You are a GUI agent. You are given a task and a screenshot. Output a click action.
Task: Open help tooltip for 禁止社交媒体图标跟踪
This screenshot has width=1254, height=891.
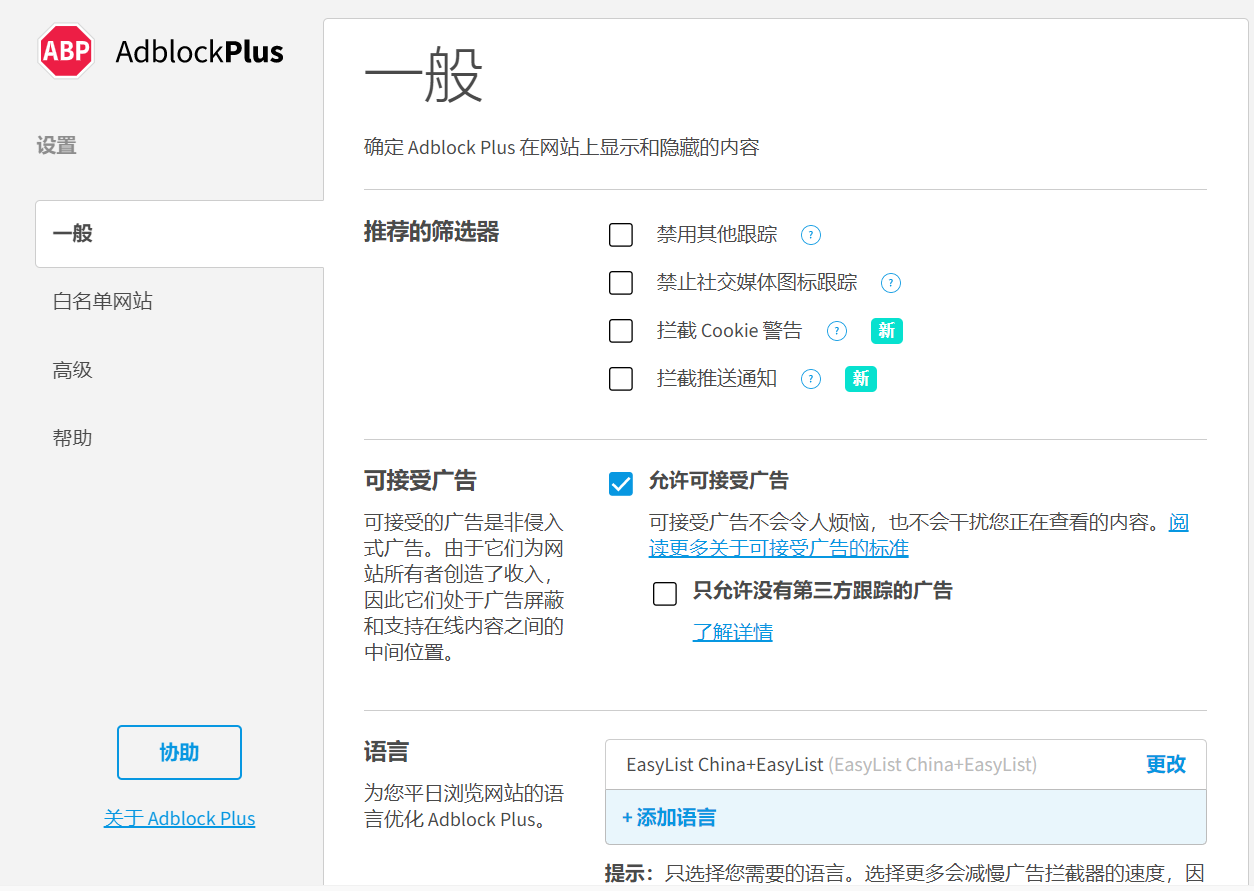click(891, 283)
